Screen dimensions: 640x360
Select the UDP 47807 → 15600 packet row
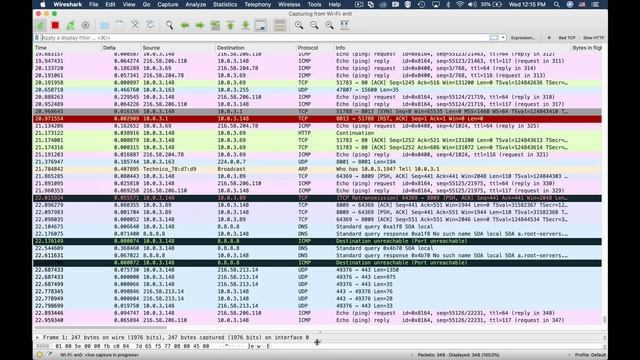click(317, 90)
